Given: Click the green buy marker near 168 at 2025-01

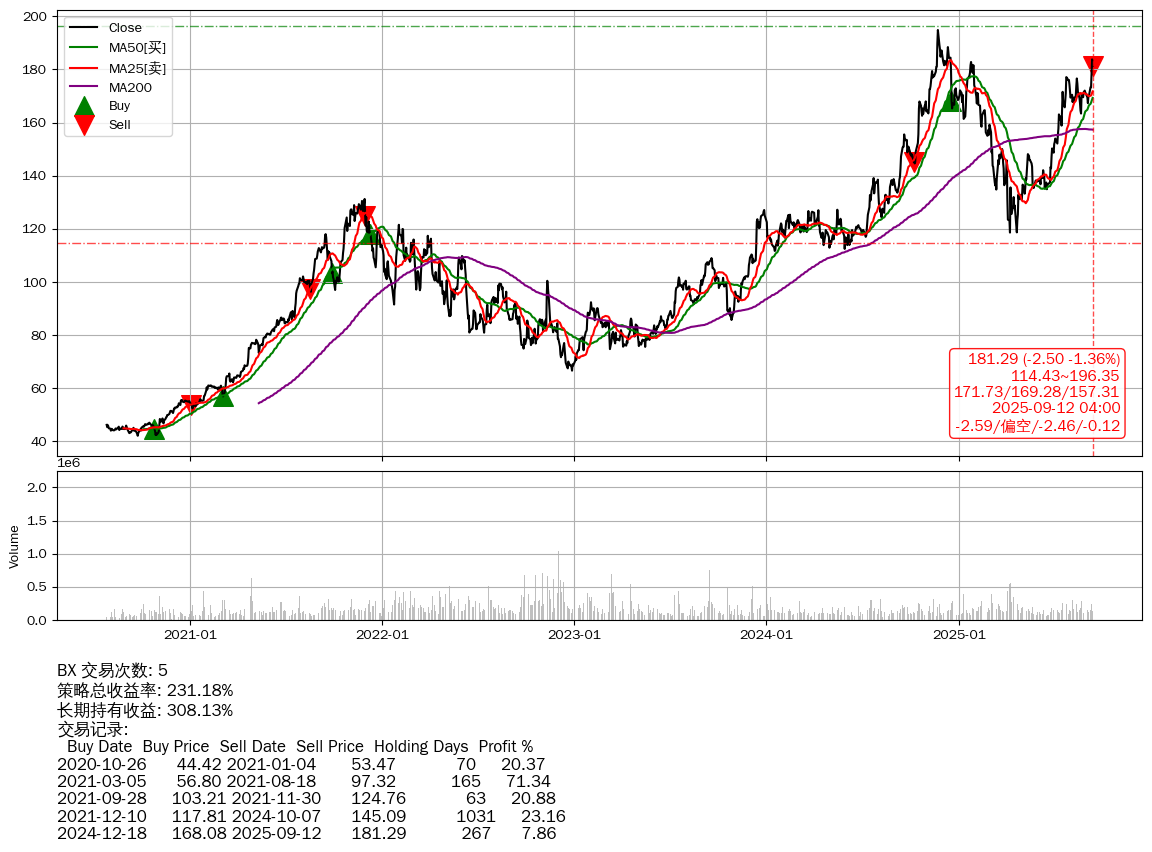Looking at the screenshot, I should [x=951, y=102].
